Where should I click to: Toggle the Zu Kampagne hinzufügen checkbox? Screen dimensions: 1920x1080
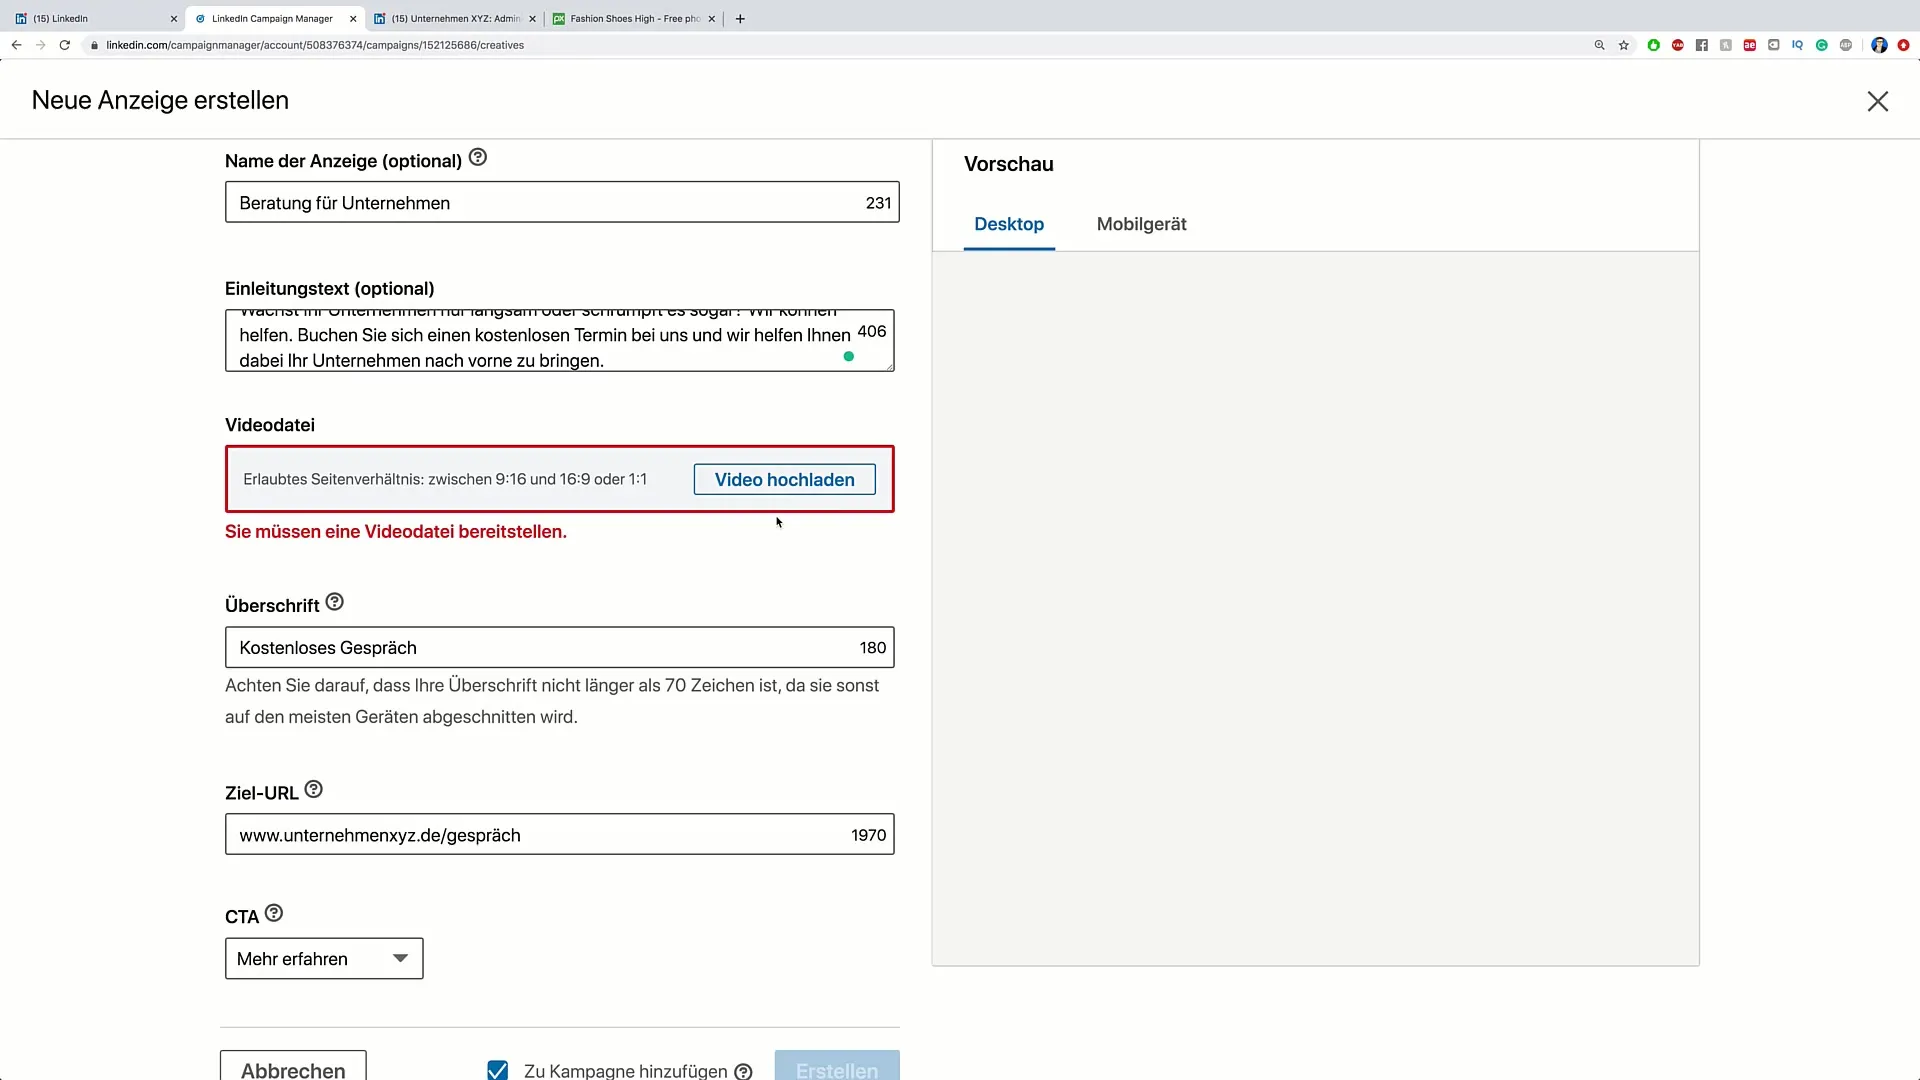(497, 1070)
